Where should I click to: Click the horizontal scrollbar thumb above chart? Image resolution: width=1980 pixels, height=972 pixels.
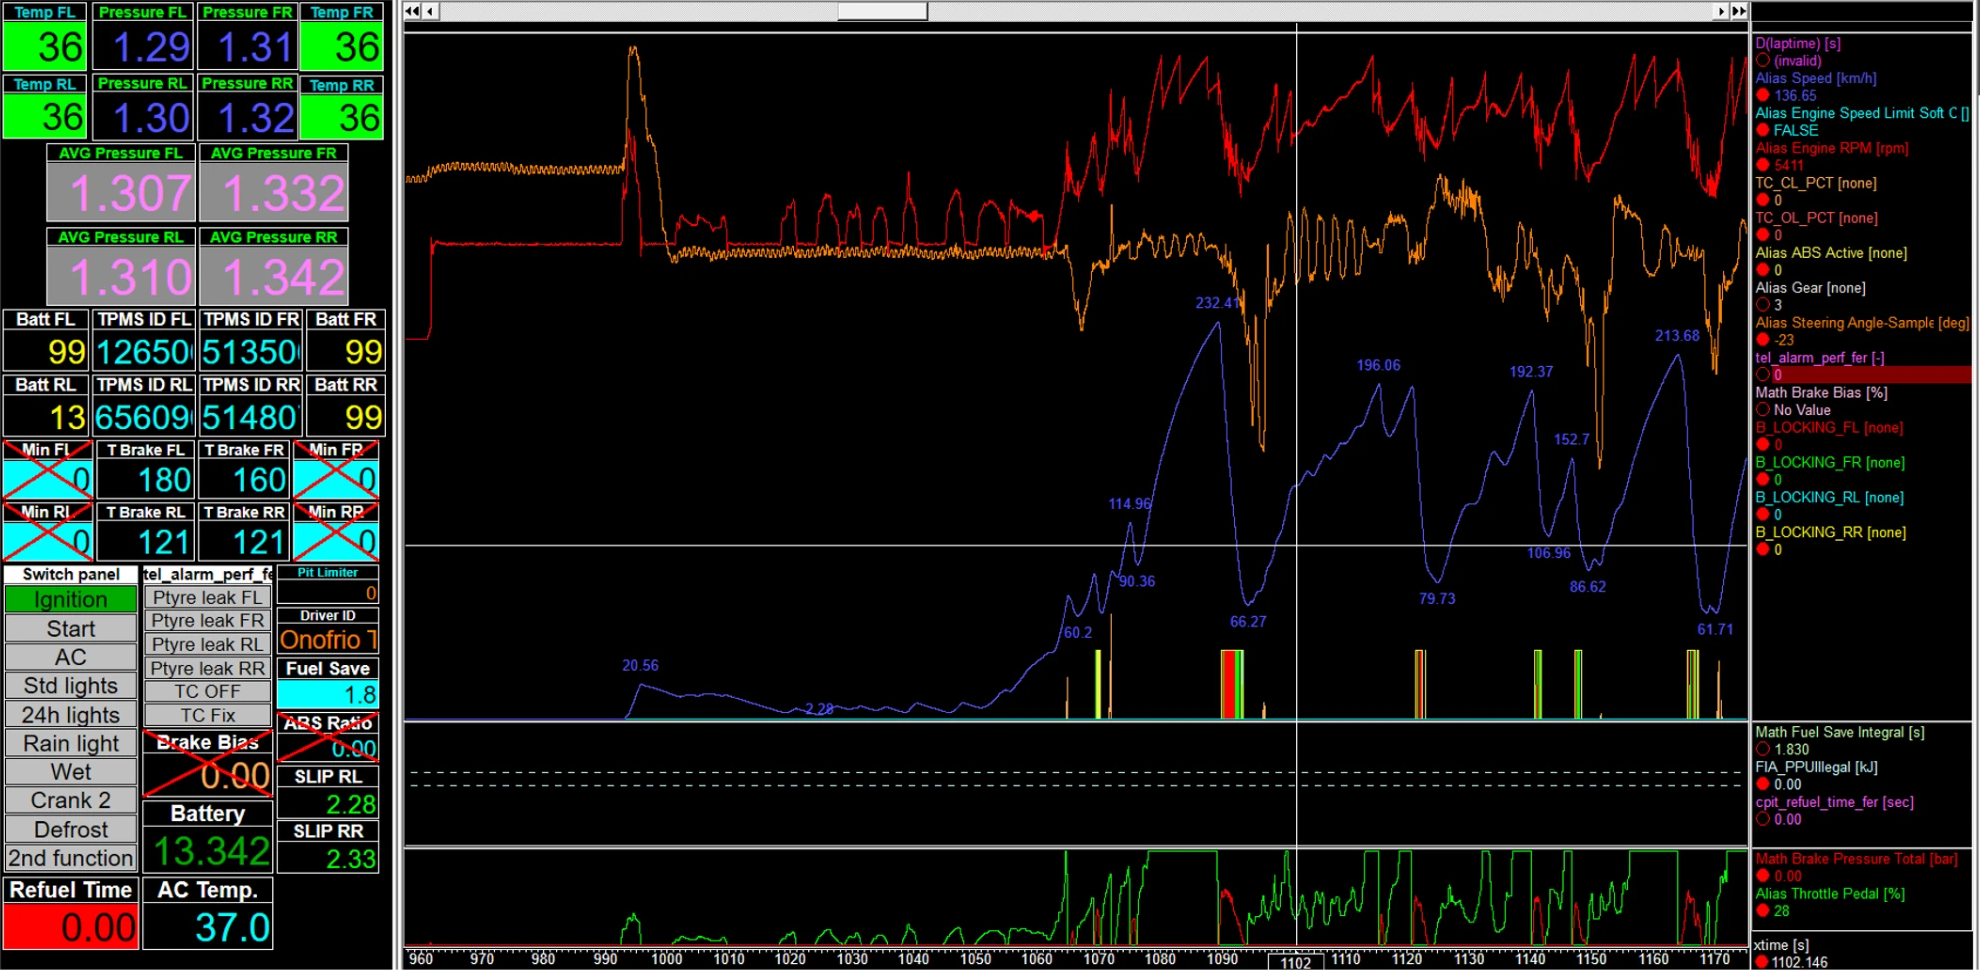coord(882,11)
